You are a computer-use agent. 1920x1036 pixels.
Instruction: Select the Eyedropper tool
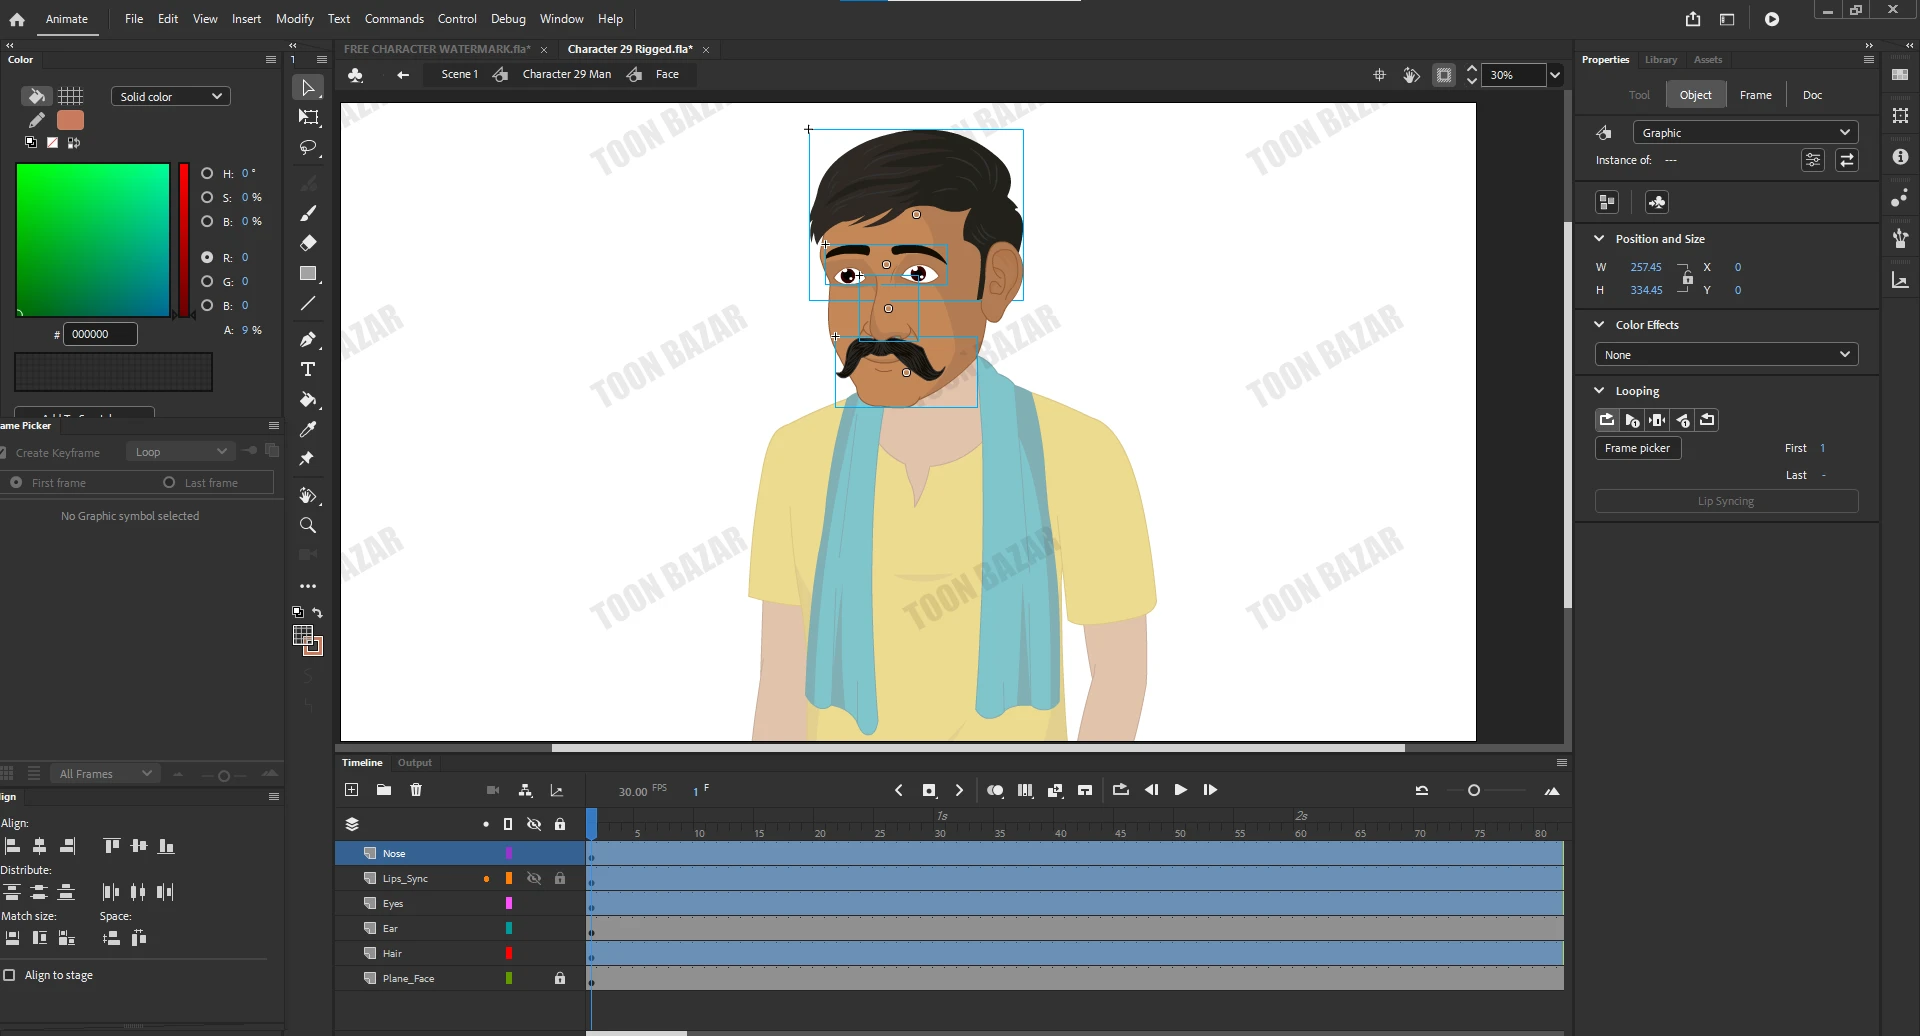[308, 429]
